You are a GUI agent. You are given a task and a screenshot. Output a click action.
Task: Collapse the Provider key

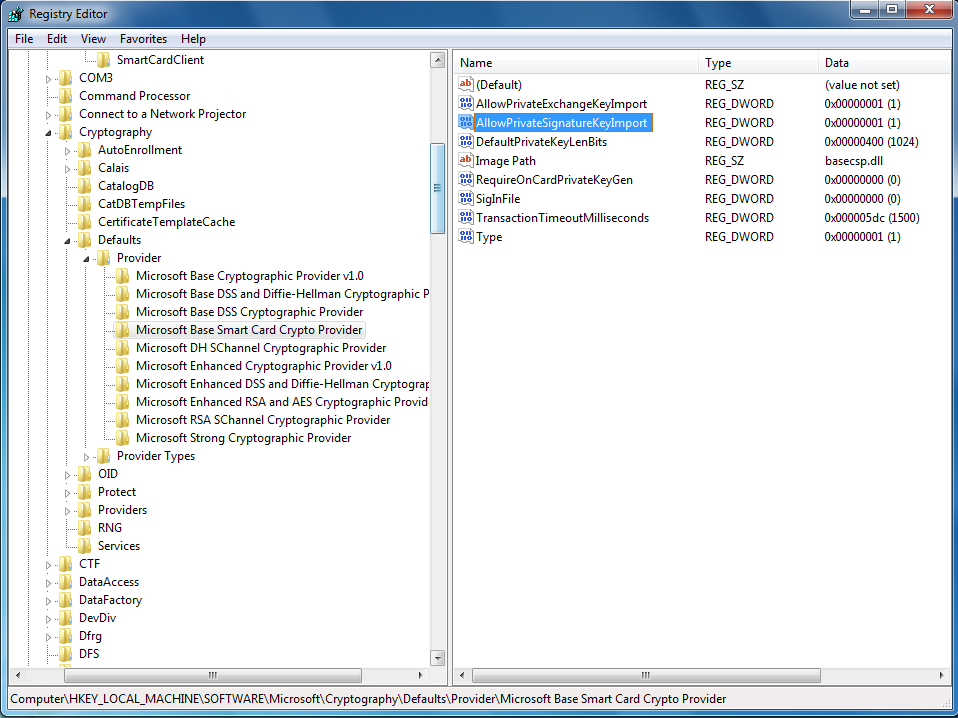(86, 259)
